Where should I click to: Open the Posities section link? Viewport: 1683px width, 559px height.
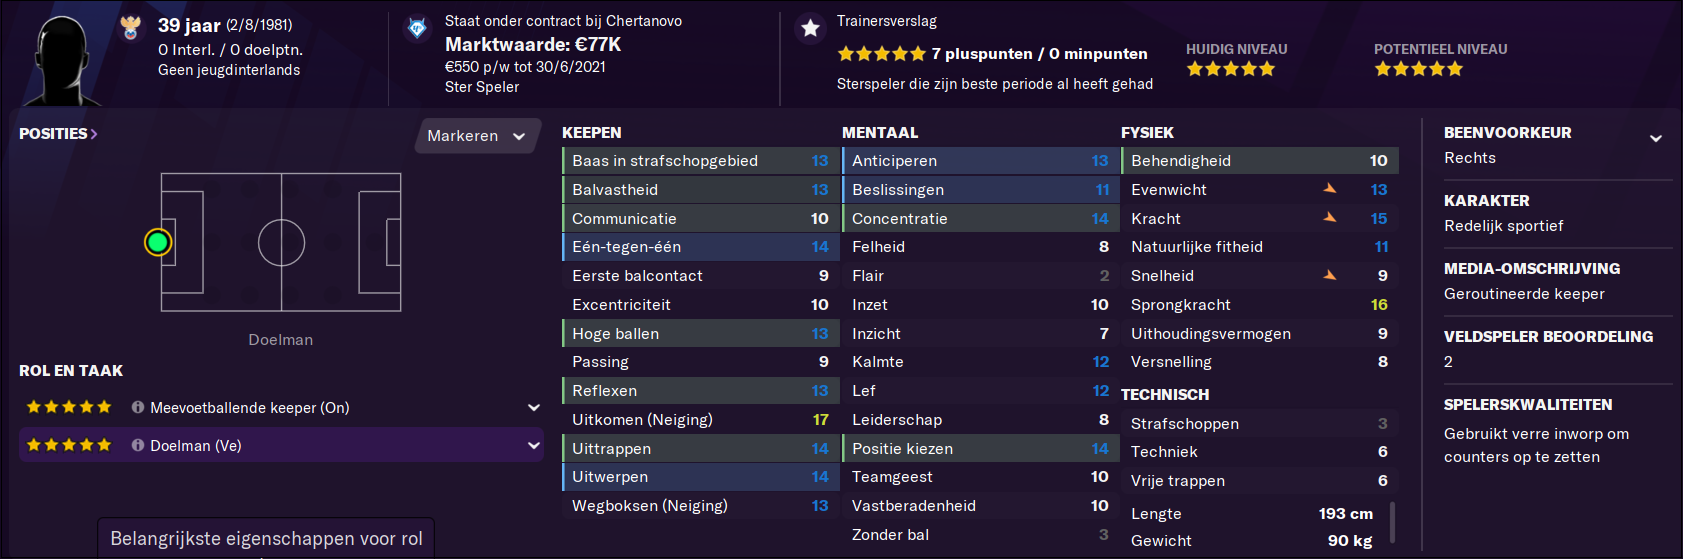point(58,133)
